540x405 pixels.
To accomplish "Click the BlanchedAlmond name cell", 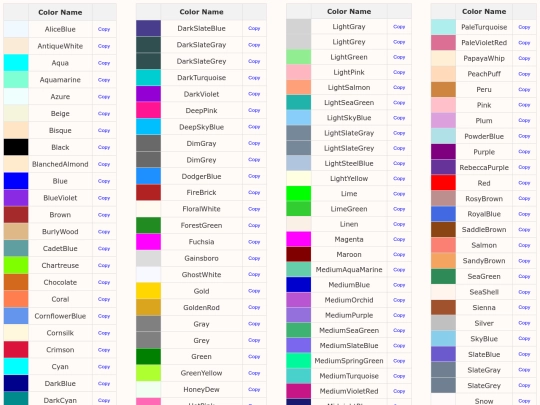I will [x=60, y=164].
